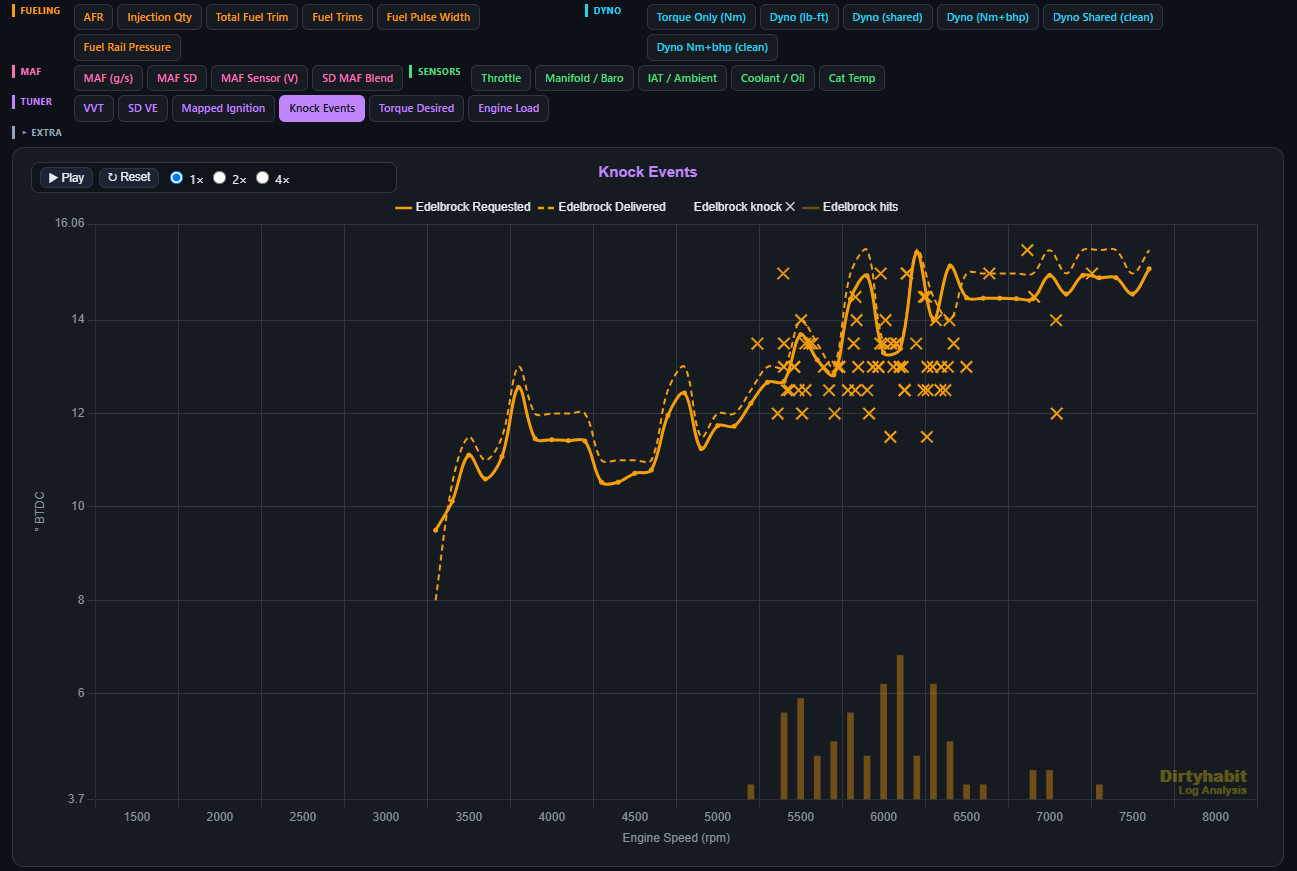Click the ° BTDC y-axis label
This screenshot has height=871, width=1297.
click(x=40, y=511)
